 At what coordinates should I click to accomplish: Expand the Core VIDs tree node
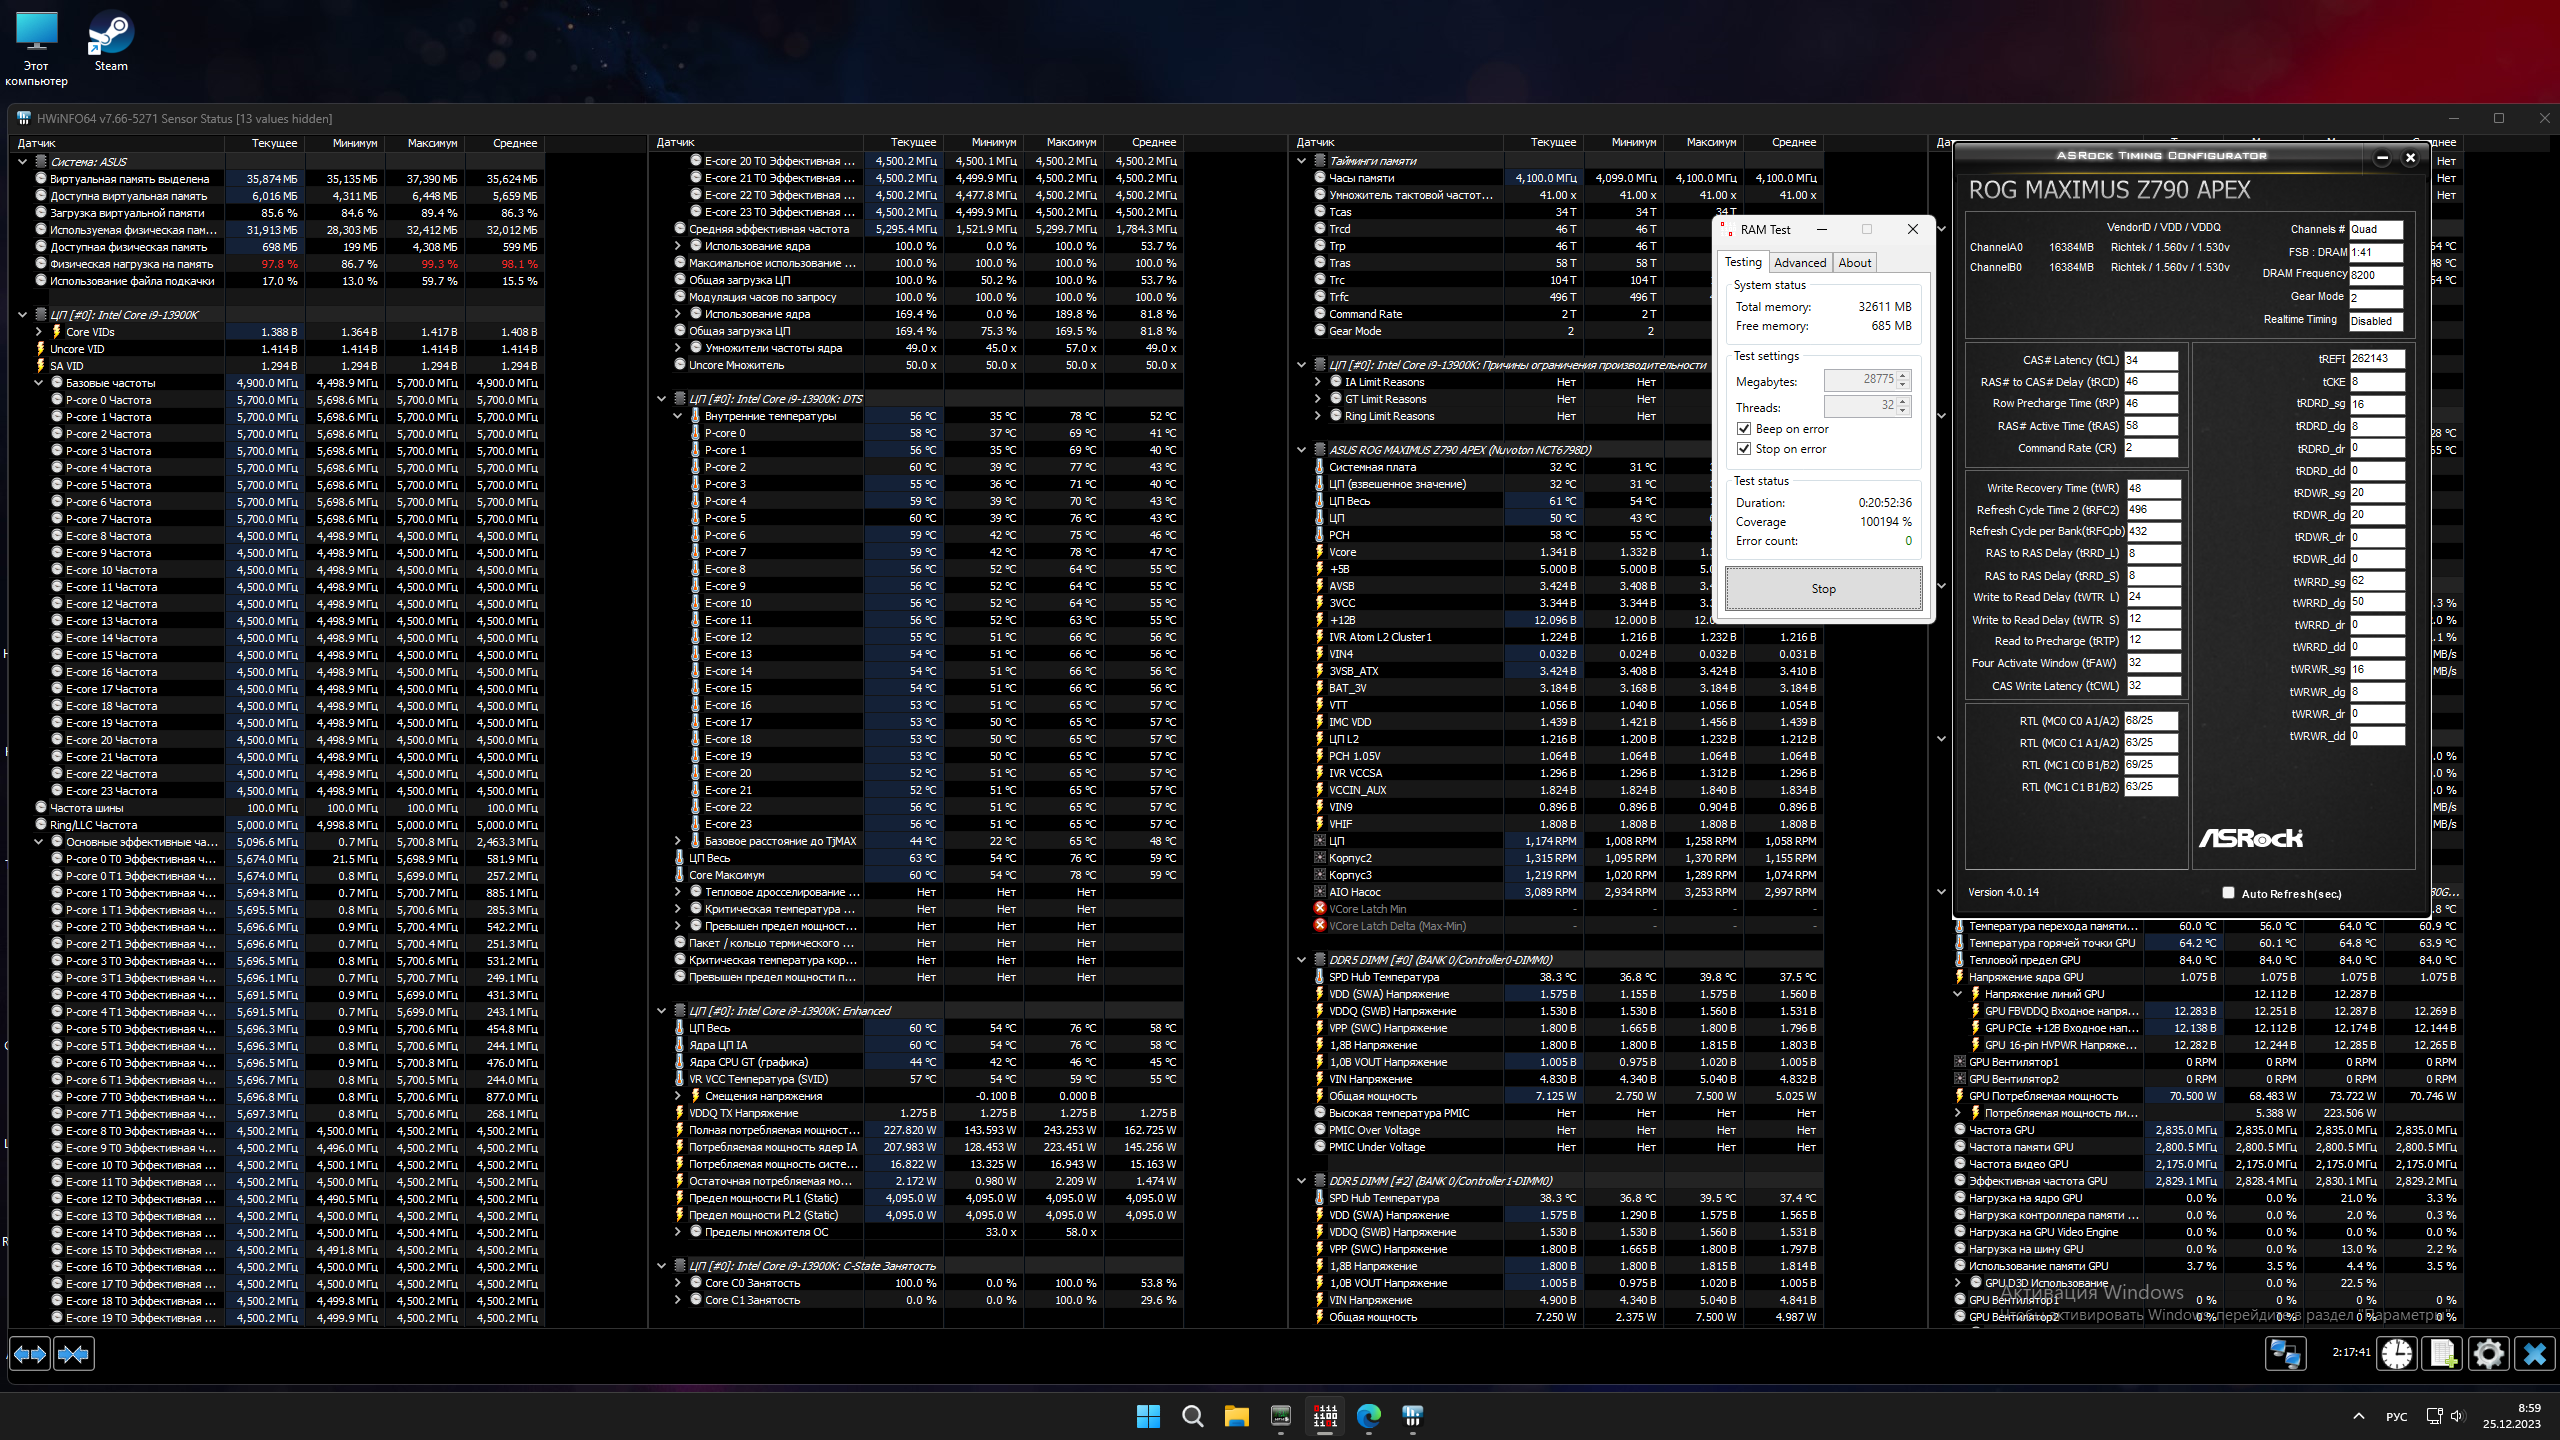(39, 332)
